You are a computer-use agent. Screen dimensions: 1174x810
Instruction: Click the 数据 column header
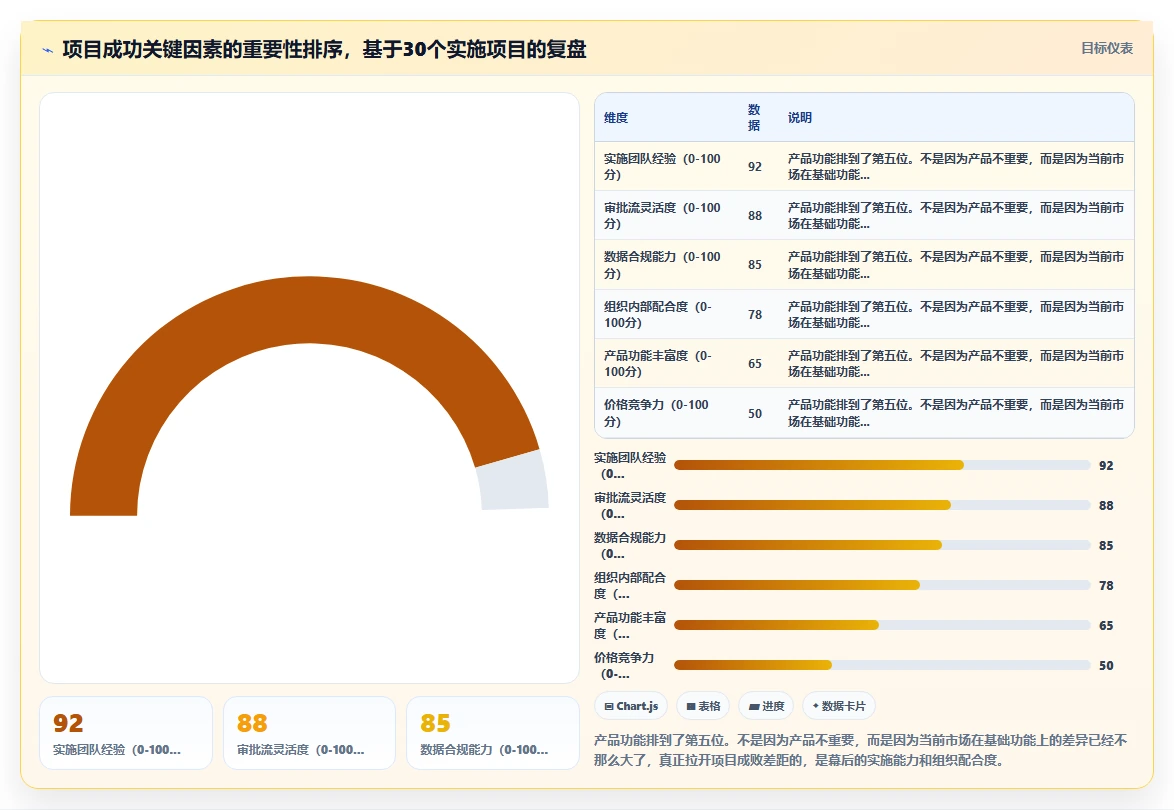click(x=754, y=118)
